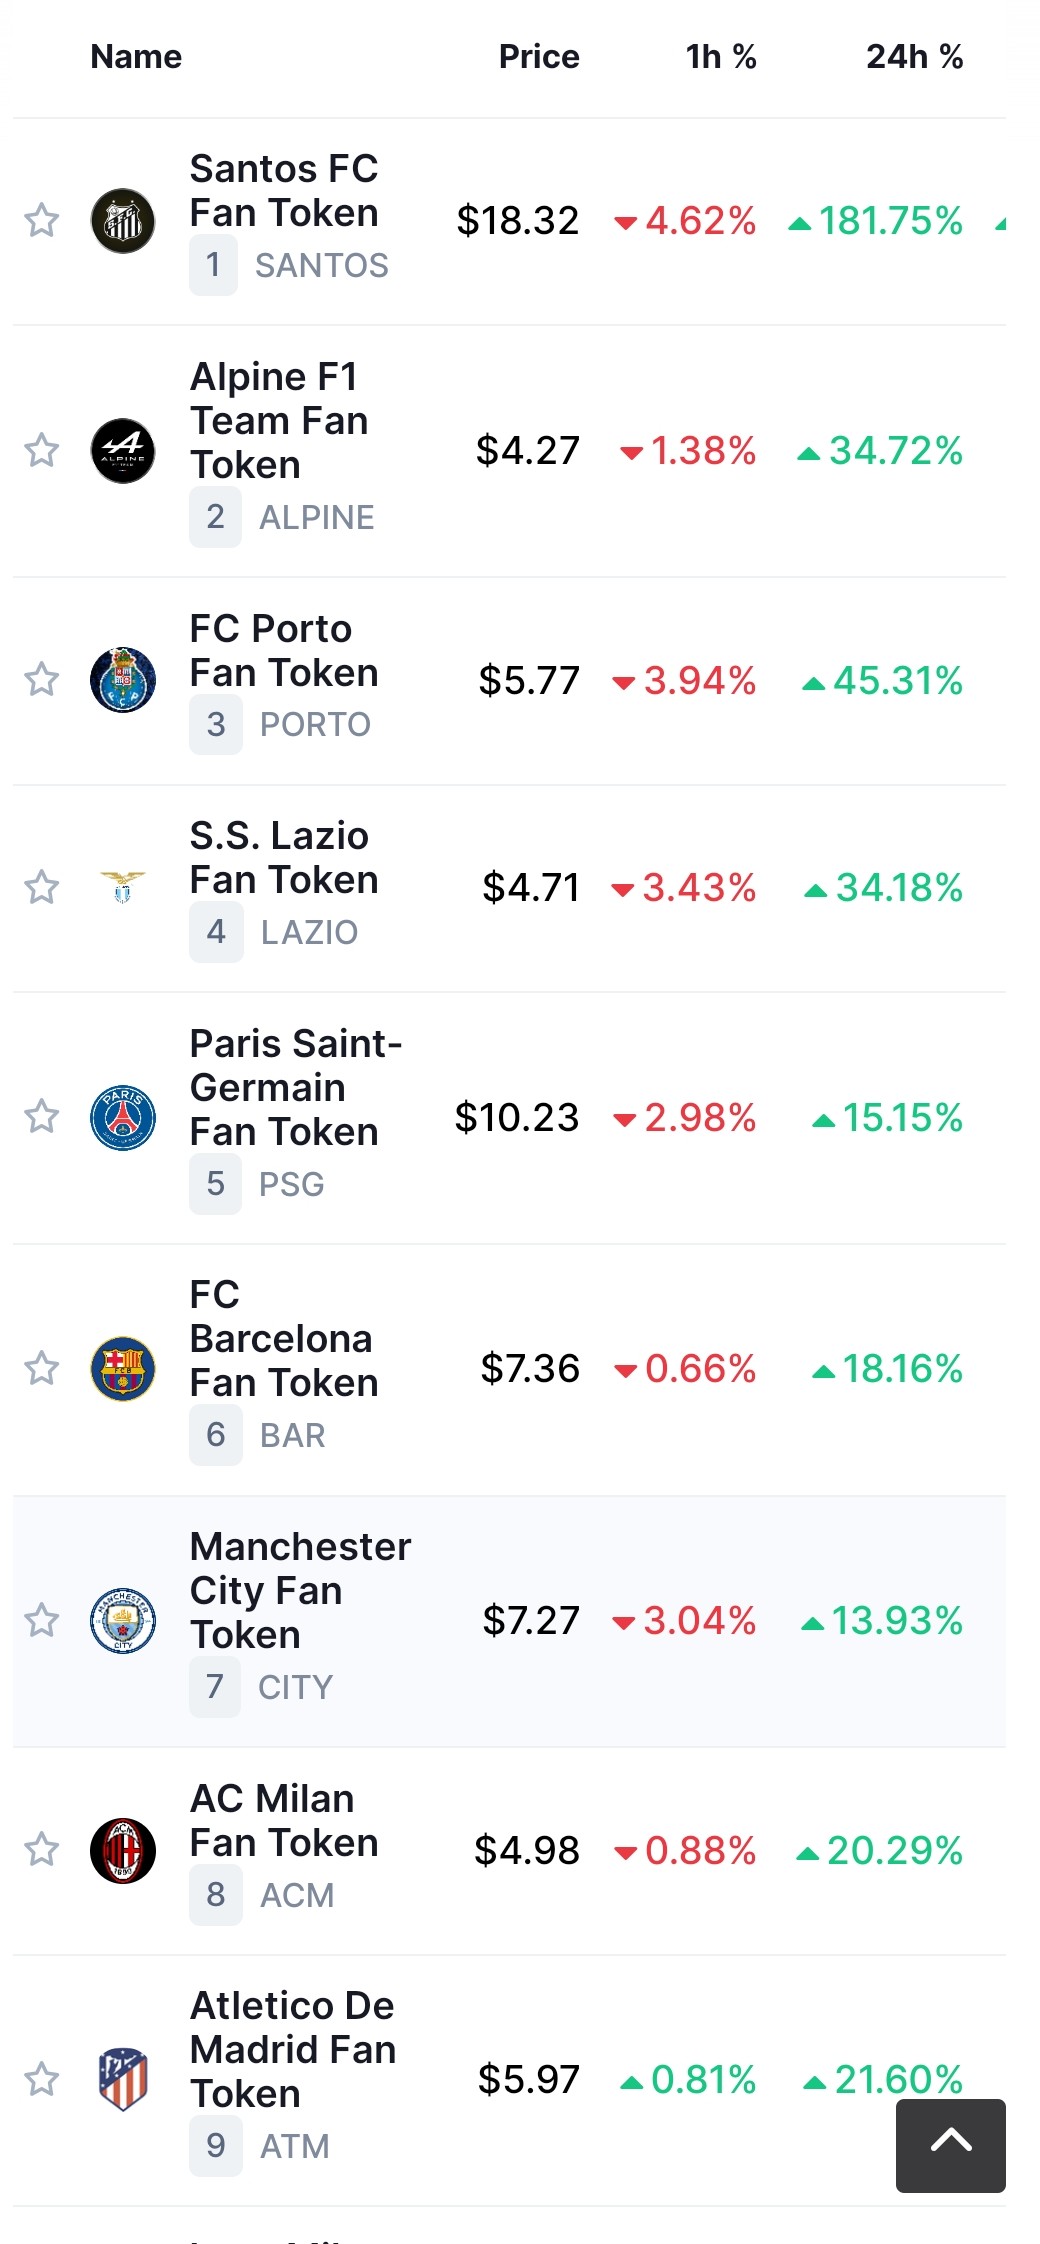Sort by the 1h % column header
The width and height of the screenshot is (1040, 2244).
coord(721,57)
